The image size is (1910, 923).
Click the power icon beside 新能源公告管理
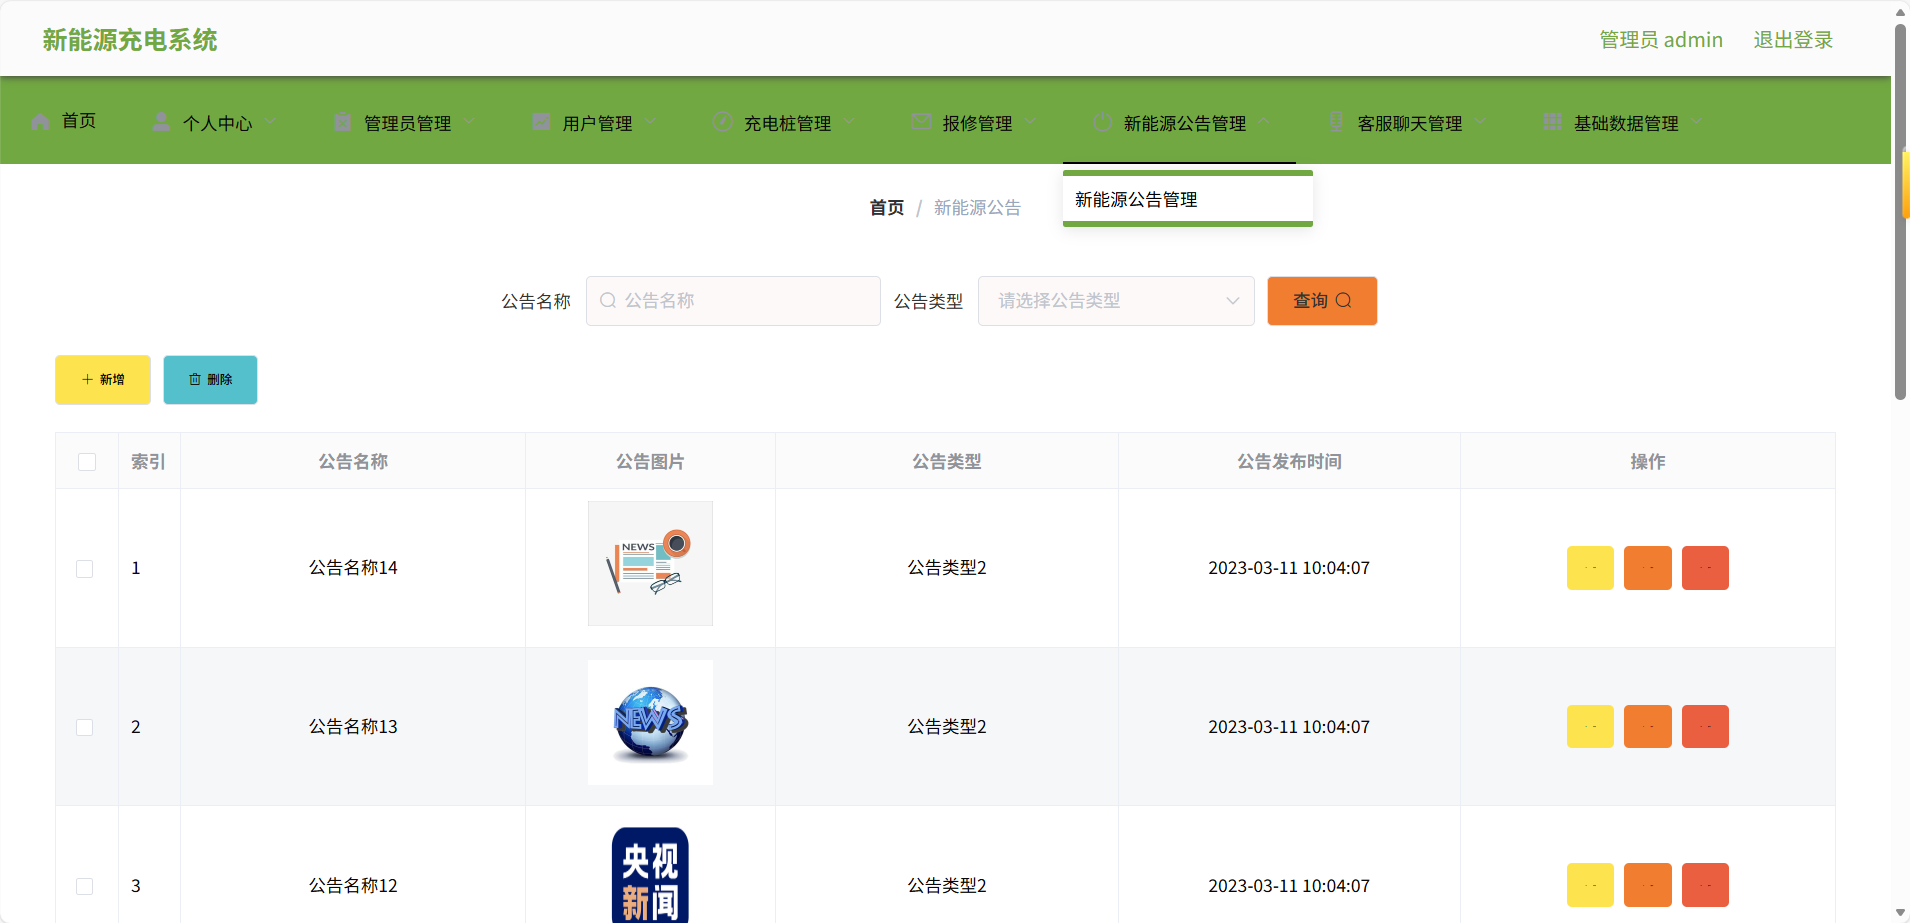[1102, 122]
